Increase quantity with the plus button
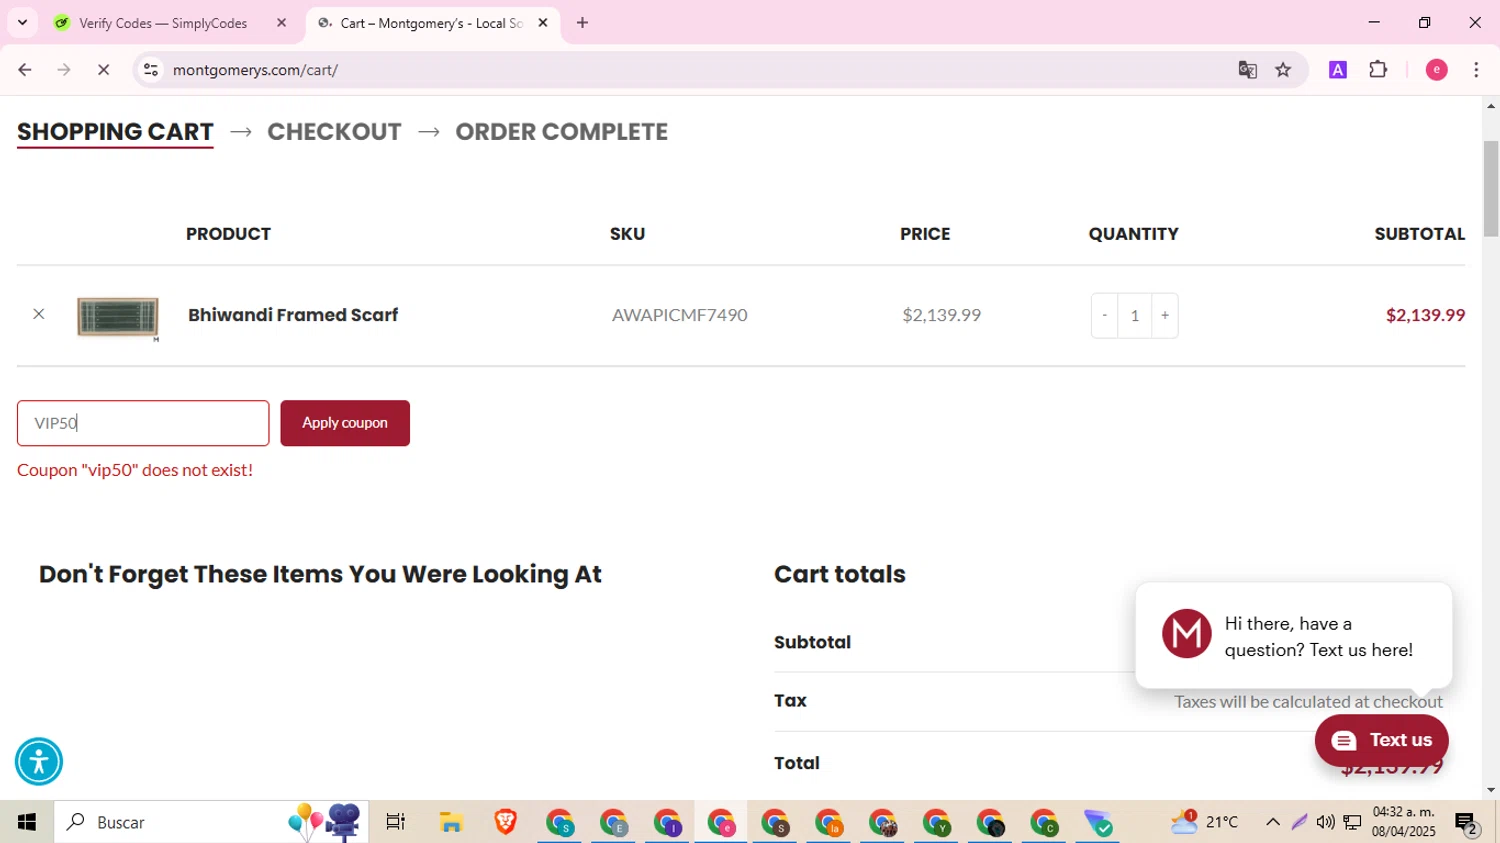The width and height of the screenshot is (1500, 843). 1165,315
